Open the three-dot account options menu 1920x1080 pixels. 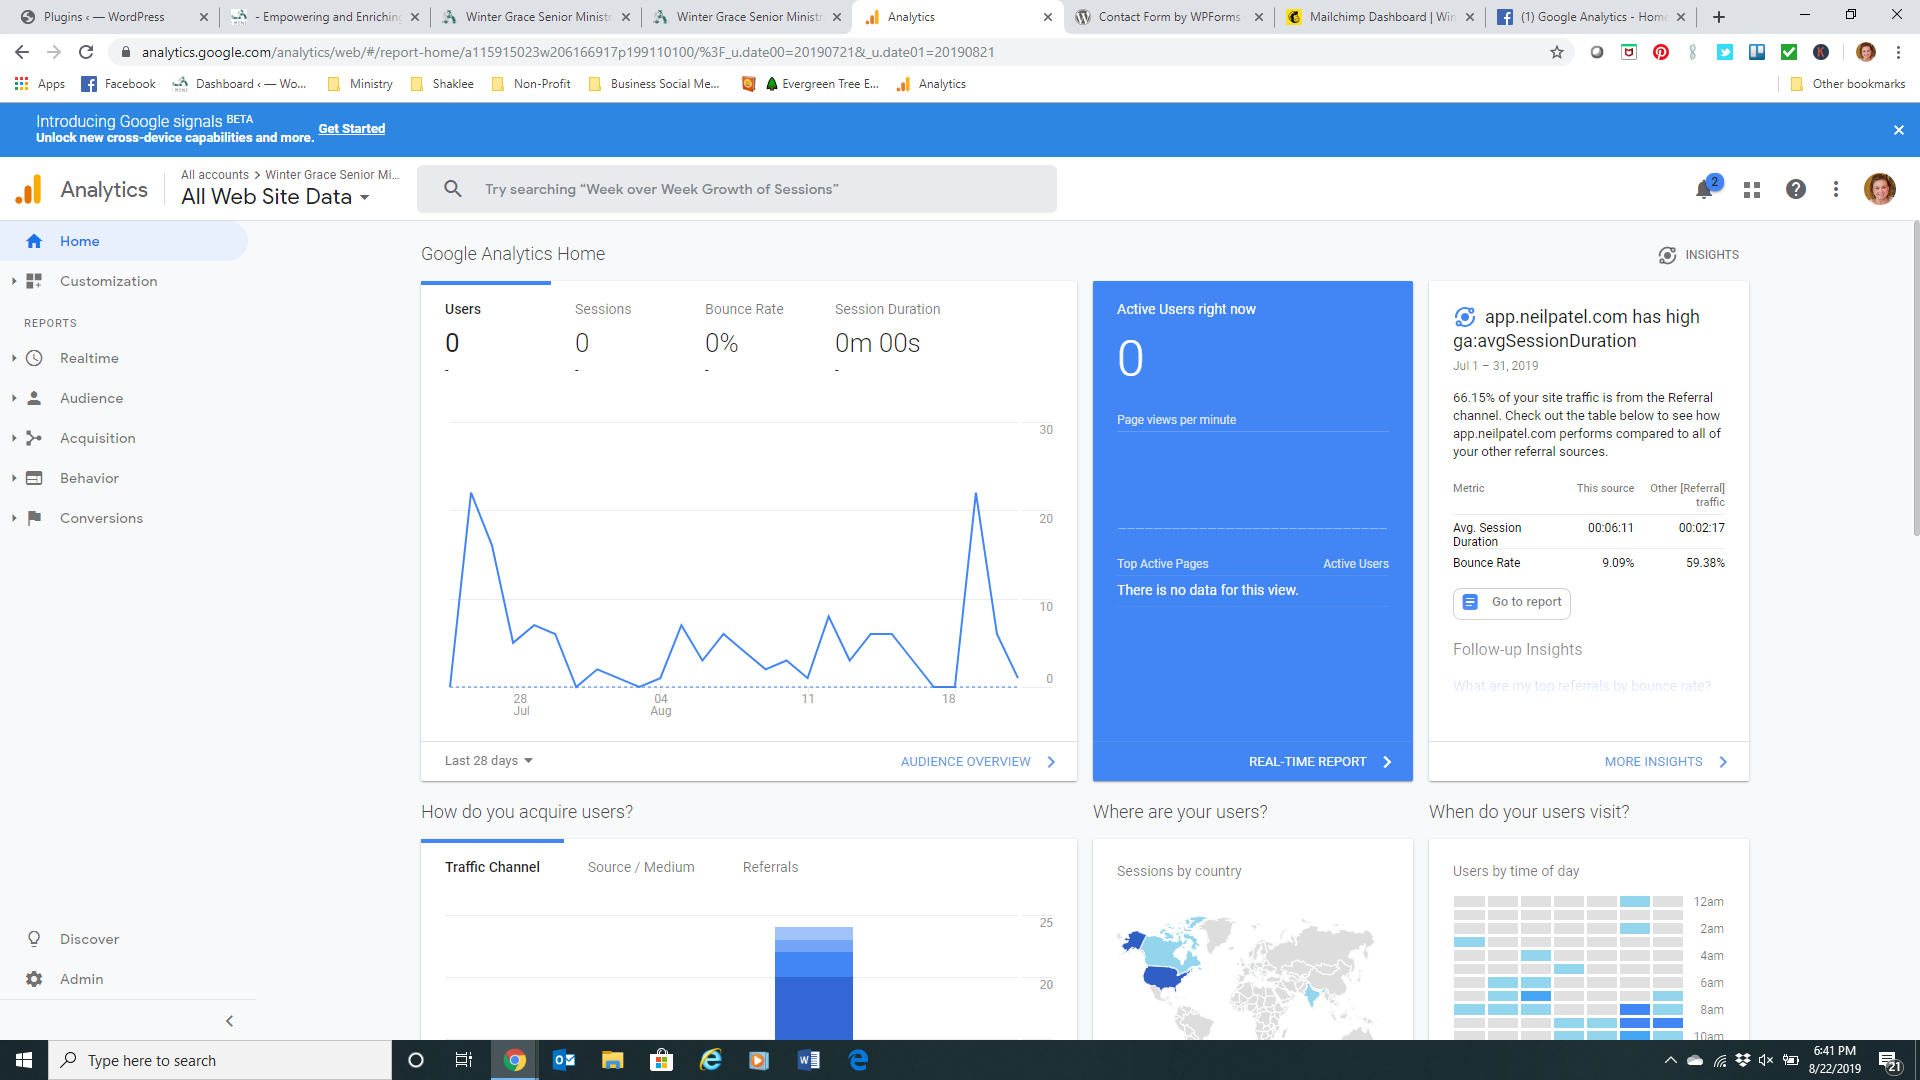pos(1835,189)
